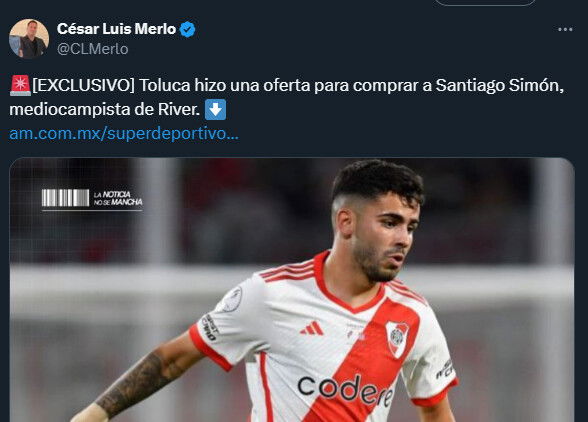
Task: Open the @CLMerlo handle
Action: tap(93, 49)
